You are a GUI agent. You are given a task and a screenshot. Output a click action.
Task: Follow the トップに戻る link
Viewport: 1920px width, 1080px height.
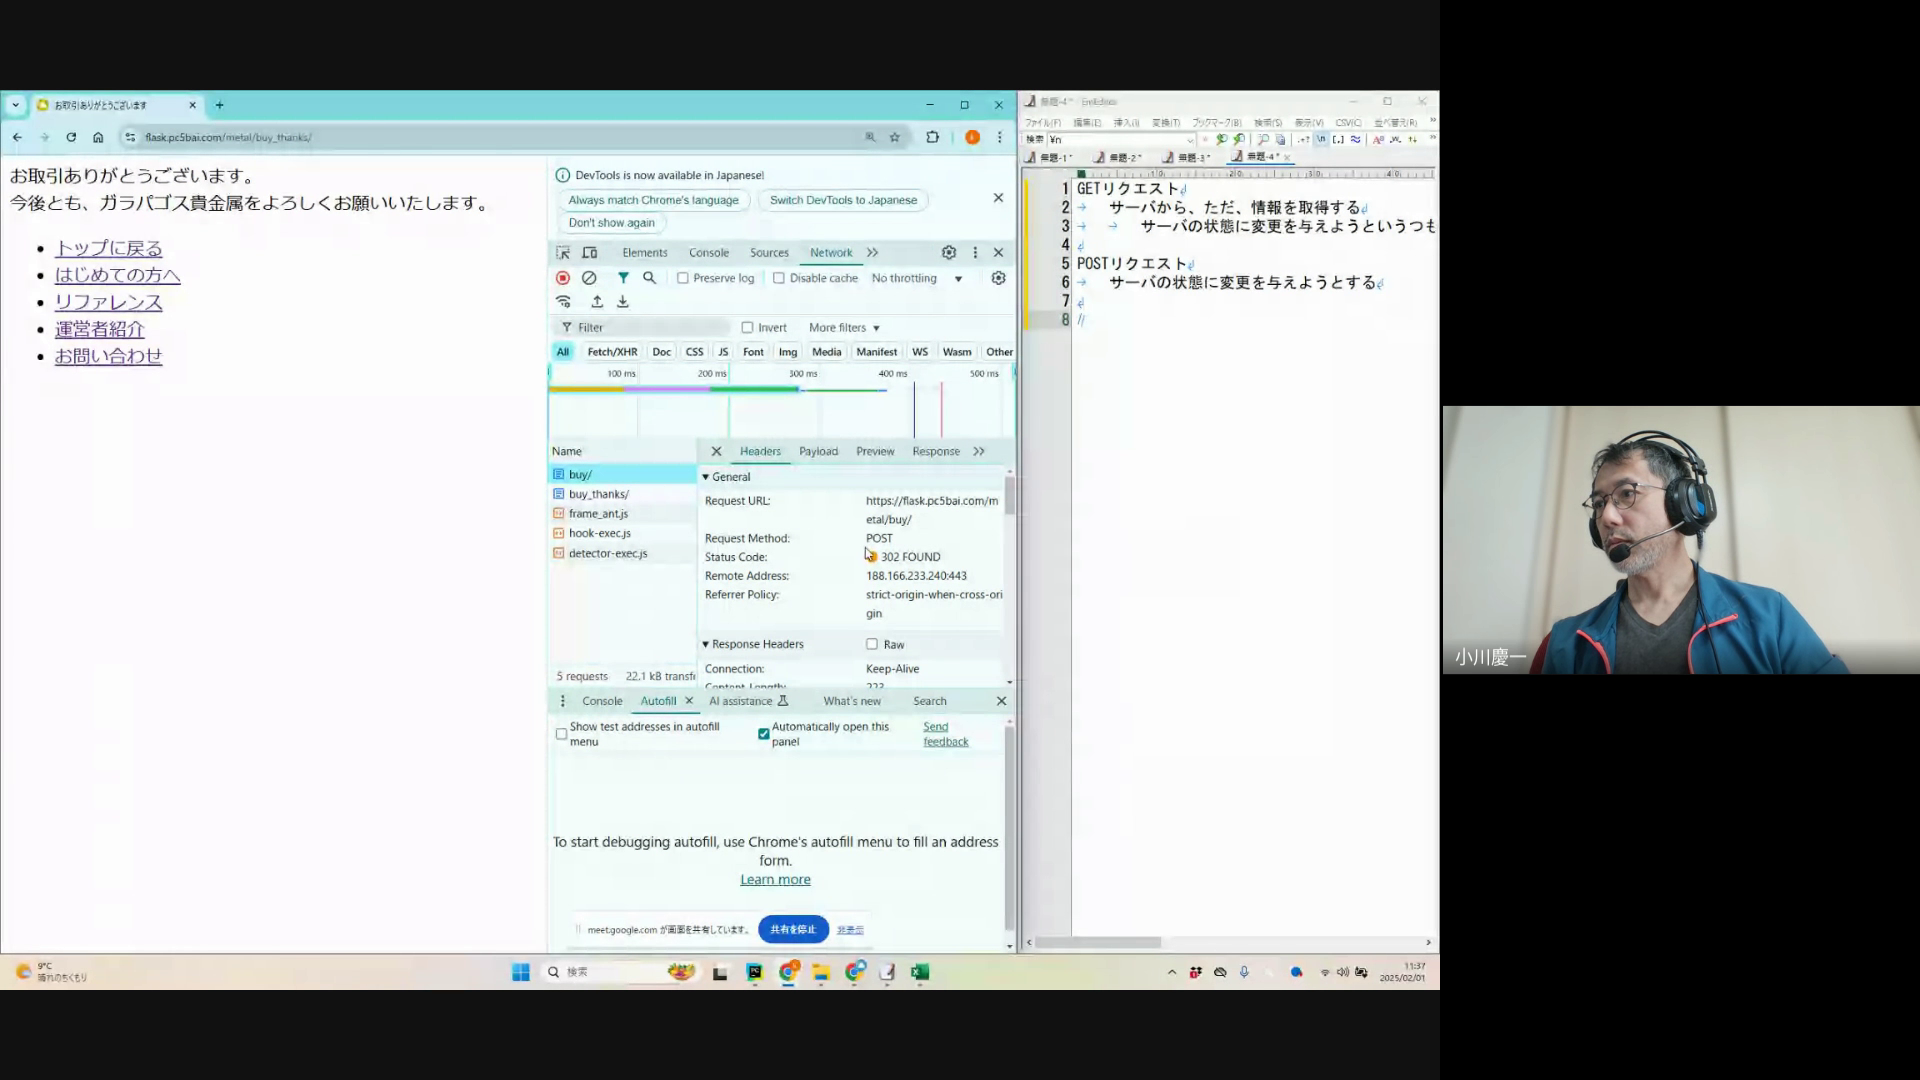[108, 249]
